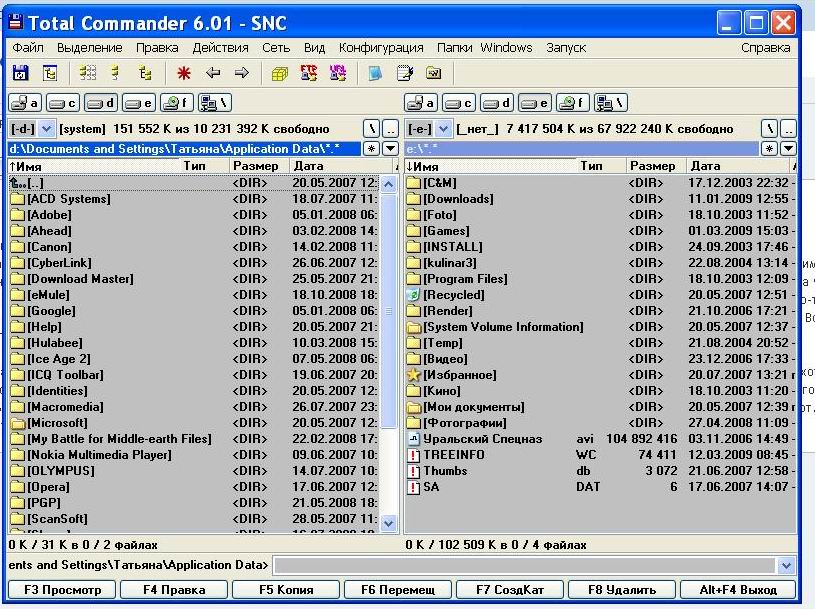The height and width of the screenshot is (609, 815).
Task: Select [Download Master] folder in left panel
Action: (194, 279)
